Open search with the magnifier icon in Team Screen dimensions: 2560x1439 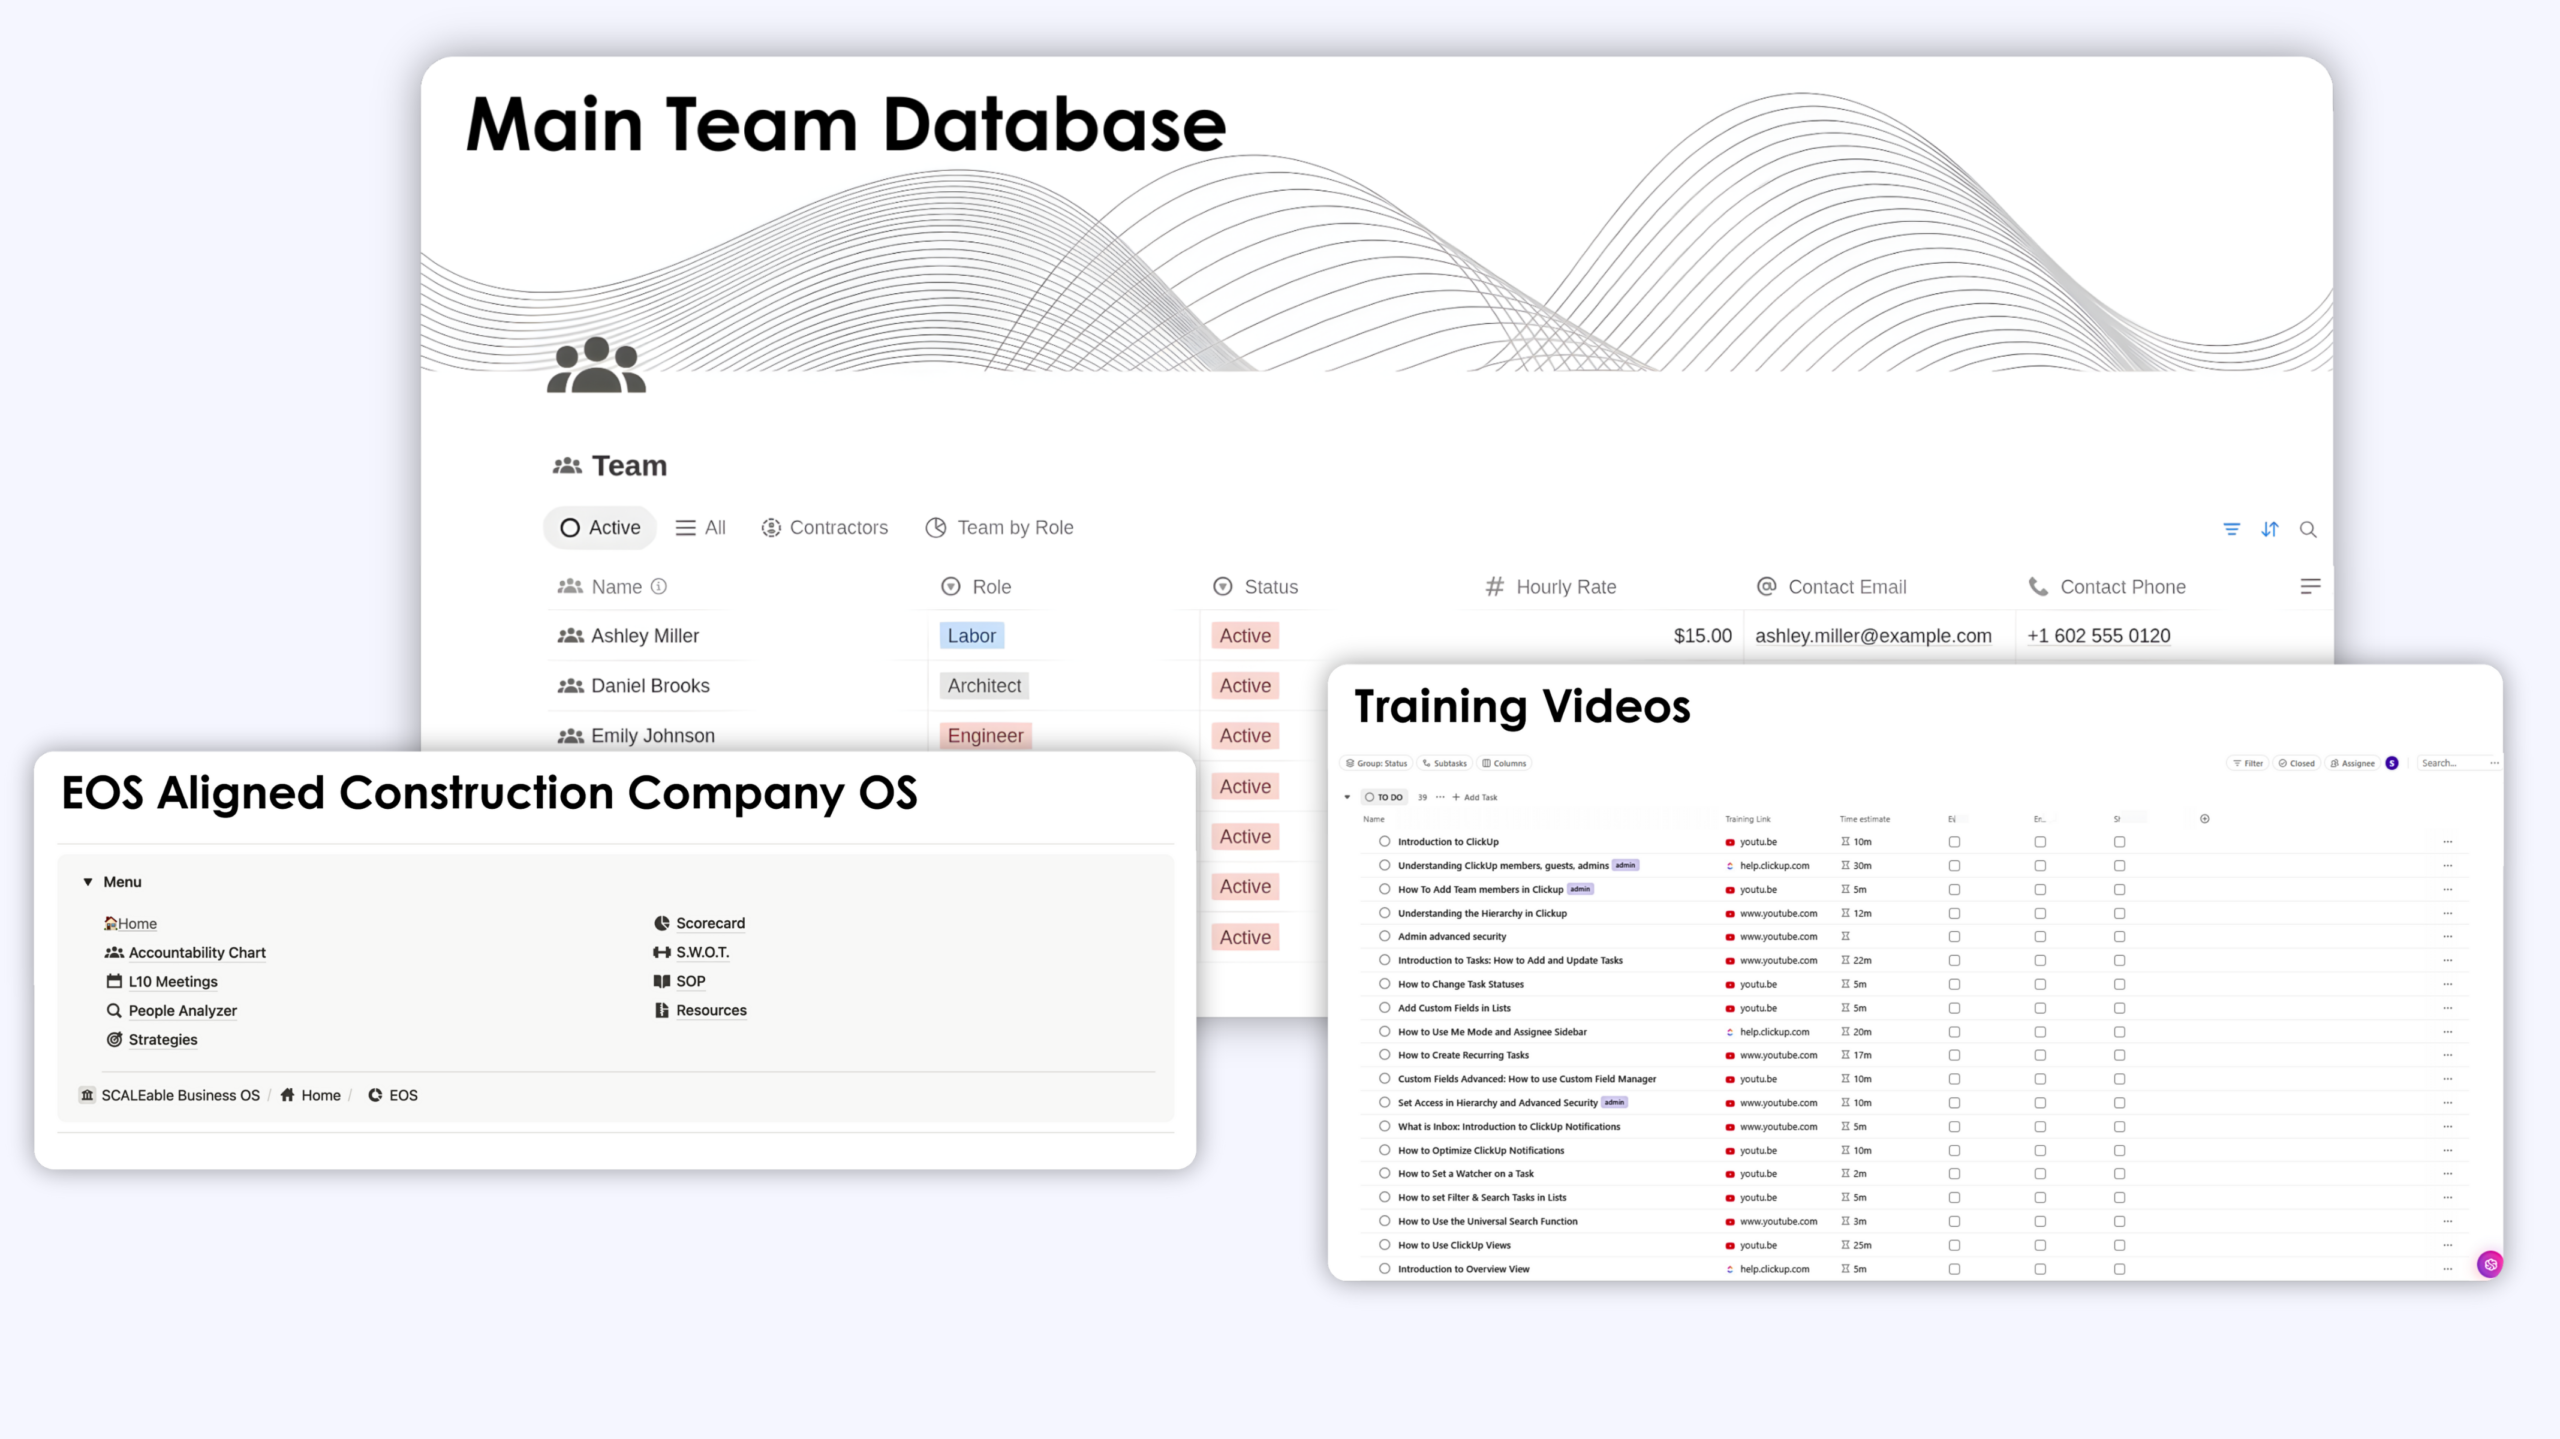(x=2308, y=529)
